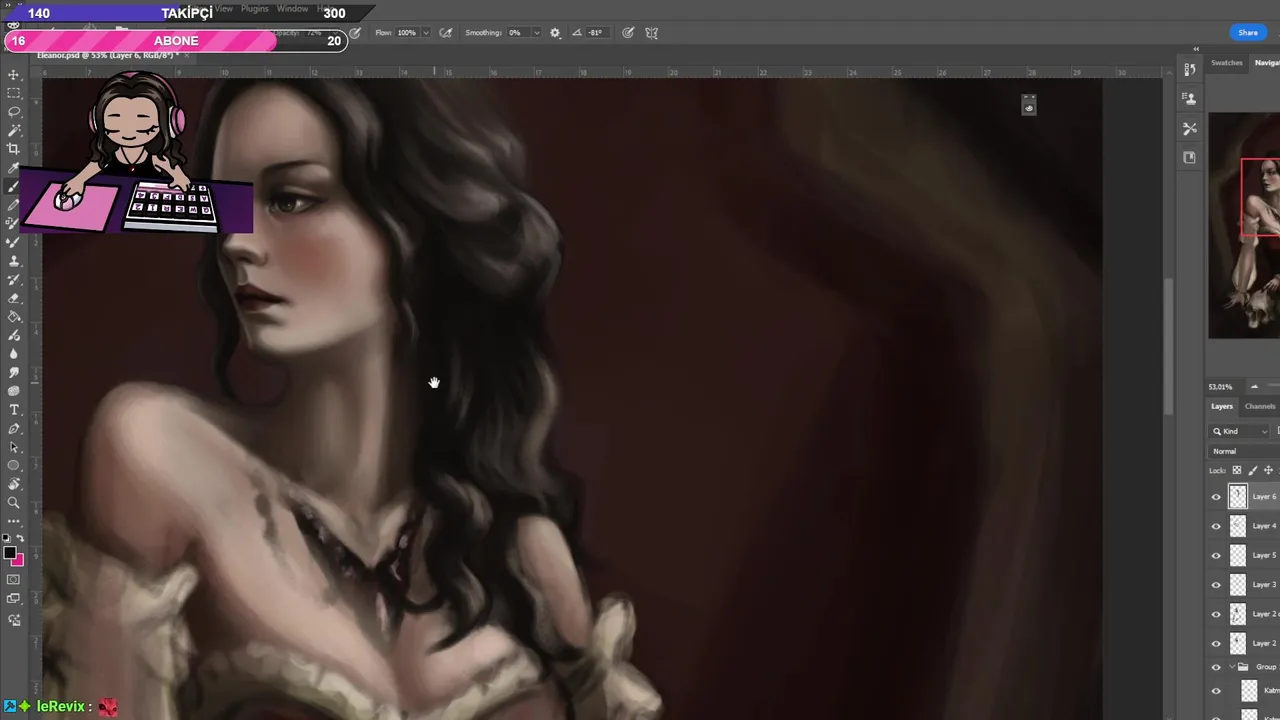
Task: Open the Clone Source panel icon
Action: point(1189,98)
